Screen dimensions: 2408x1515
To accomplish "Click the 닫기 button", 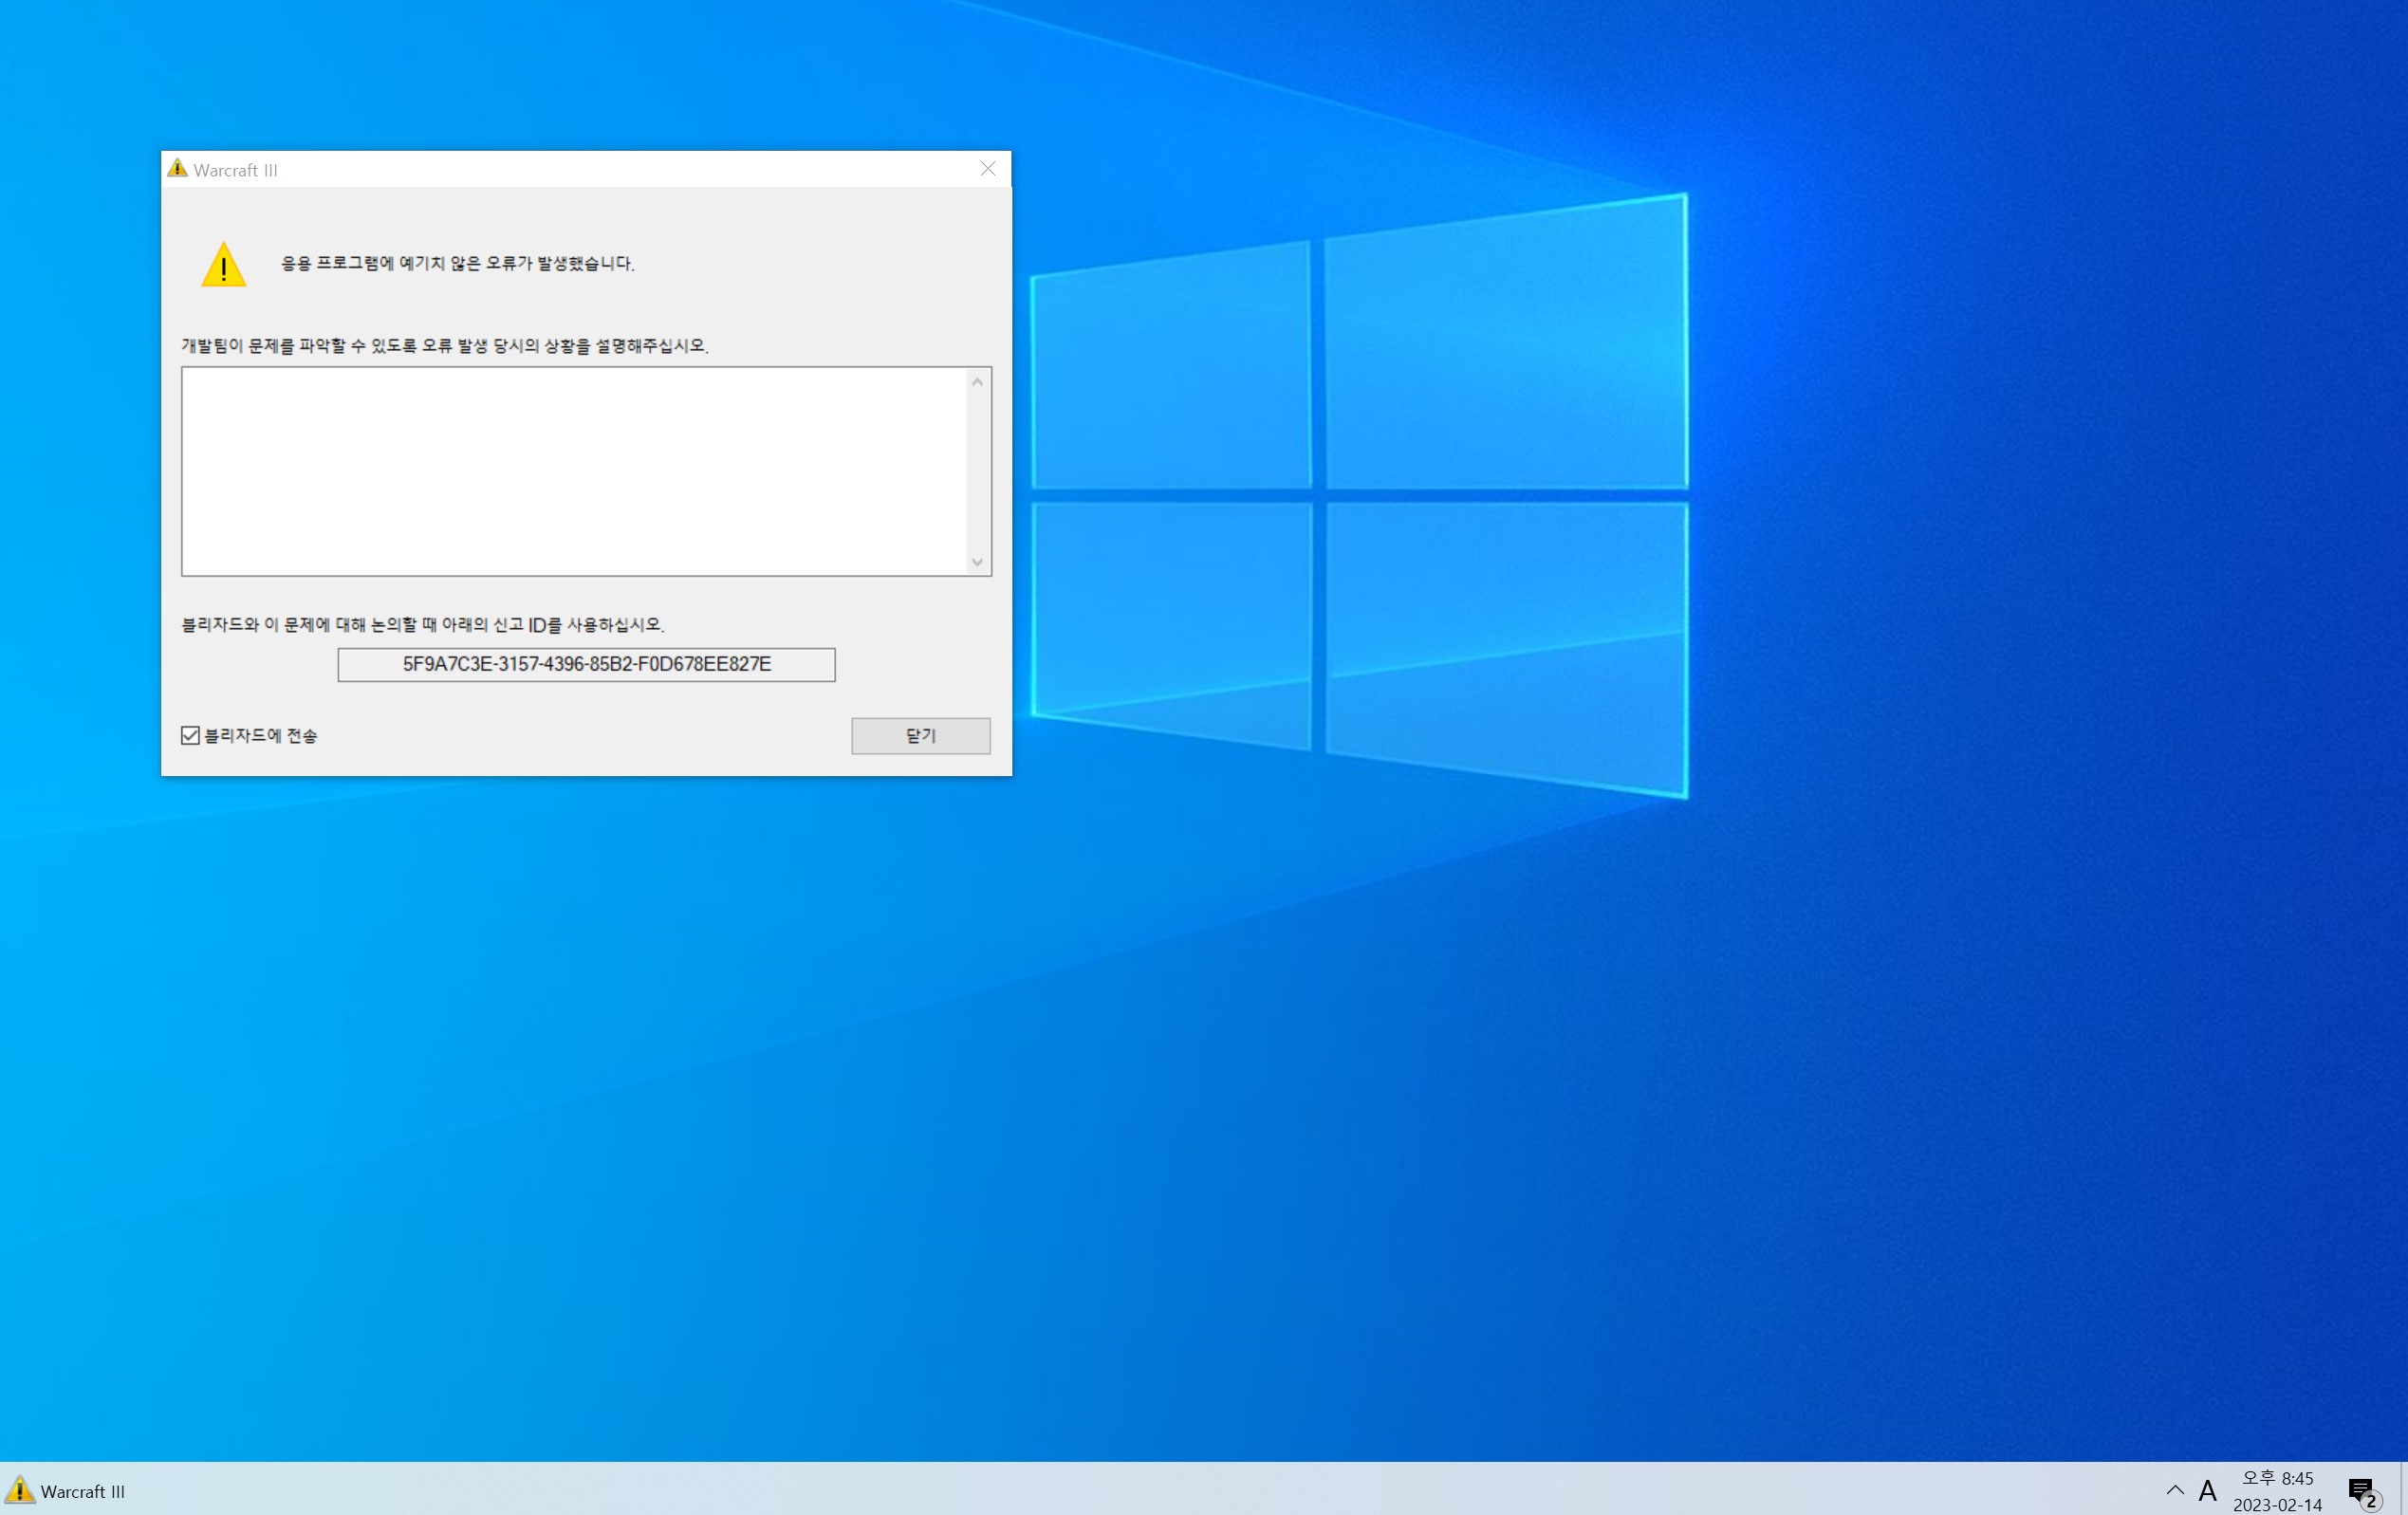I will coord(920,735).
